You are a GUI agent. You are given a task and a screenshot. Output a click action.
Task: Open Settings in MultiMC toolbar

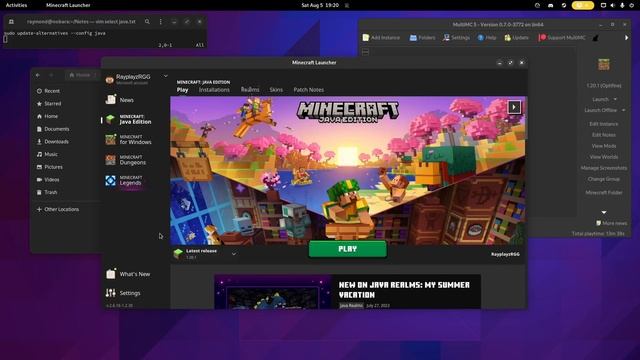click(x=456, y=38)
